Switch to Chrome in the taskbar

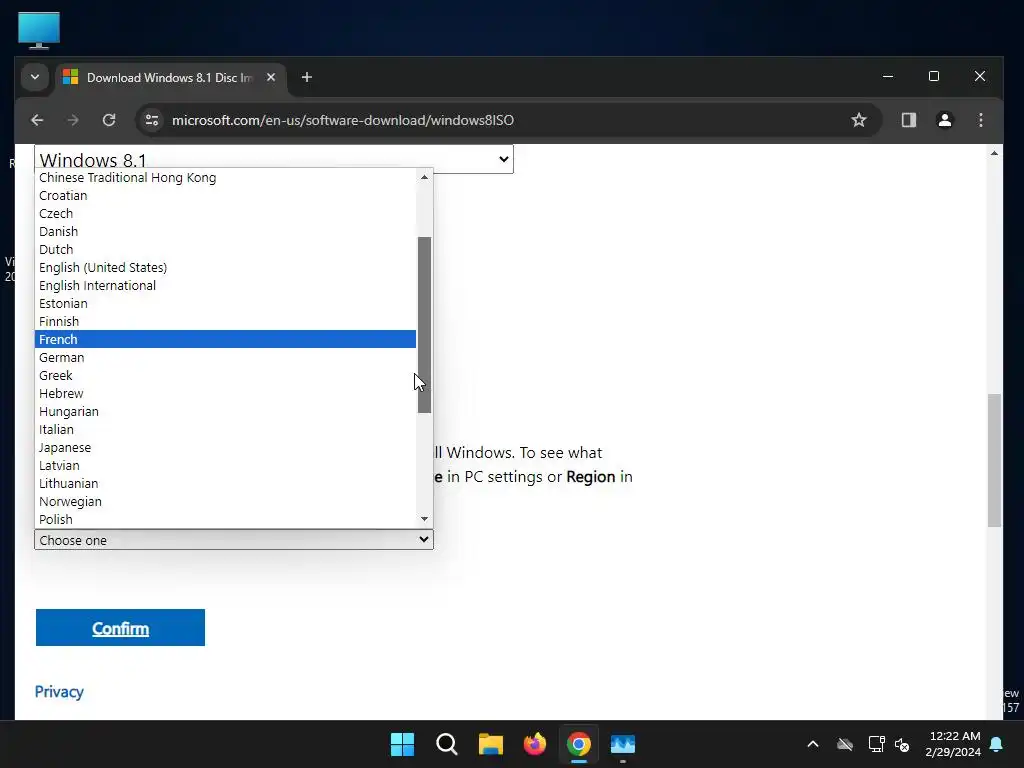[x=579, y=744]
